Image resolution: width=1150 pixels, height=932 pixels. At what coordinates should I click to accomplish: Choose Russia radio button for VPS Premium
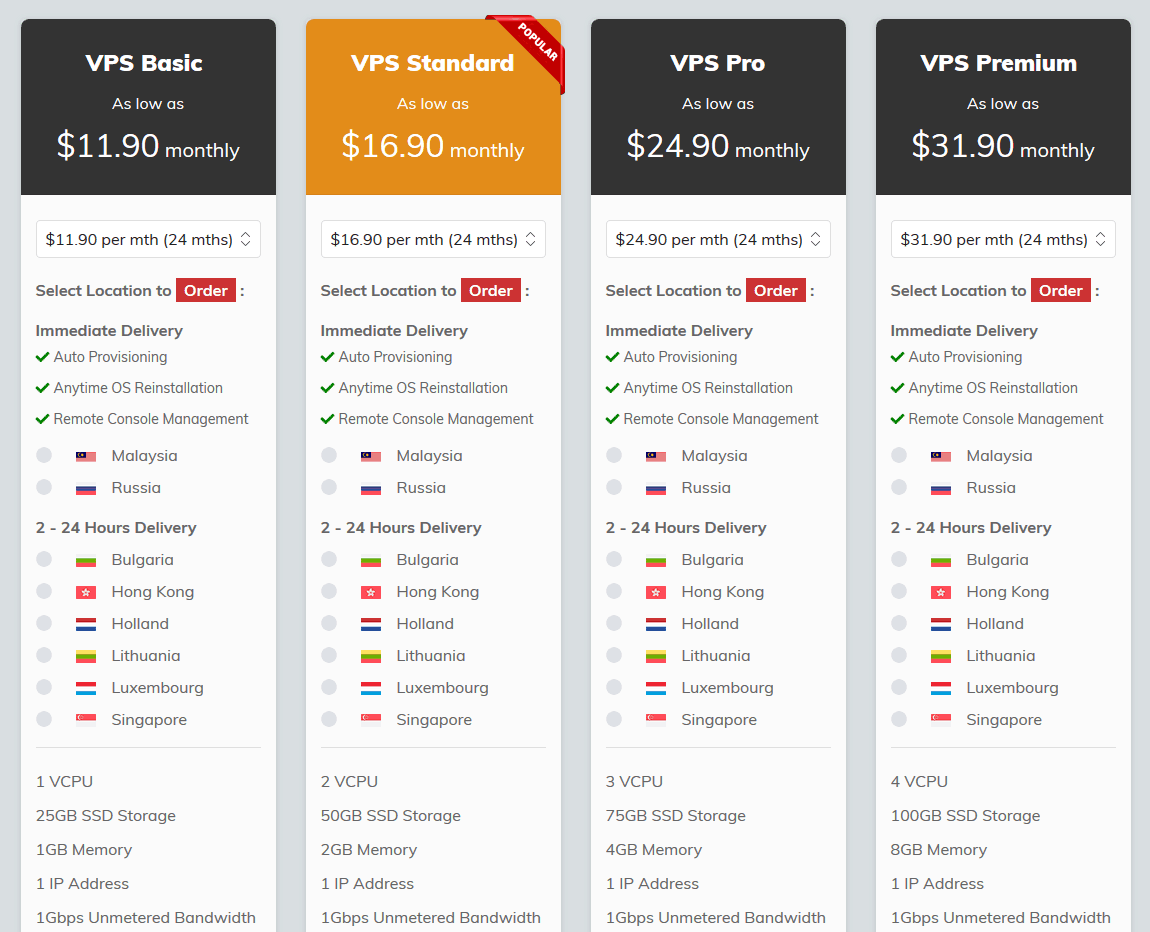(x=899, y=487)
